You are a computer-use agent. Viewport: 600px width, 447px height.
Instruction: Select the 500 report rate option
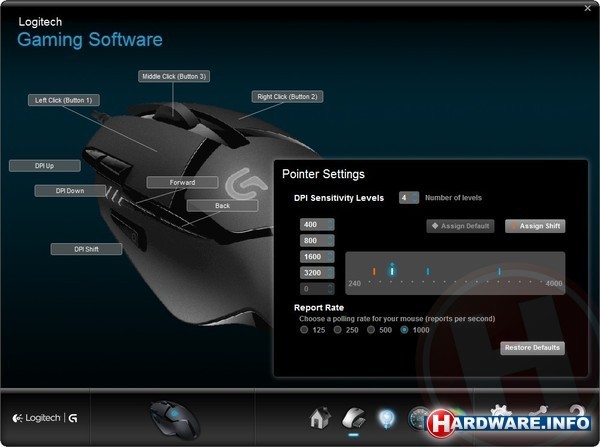click(370, 330)
